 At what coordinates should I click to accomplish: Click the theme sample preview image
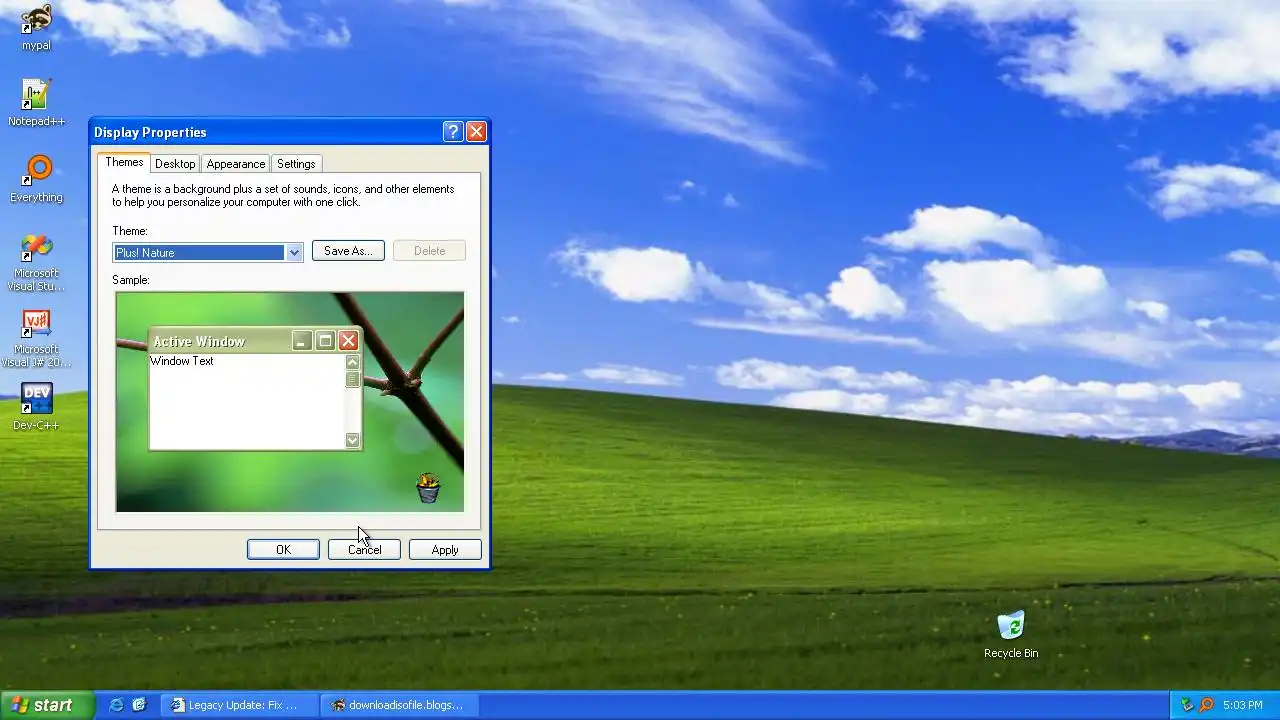click(290, 402)
